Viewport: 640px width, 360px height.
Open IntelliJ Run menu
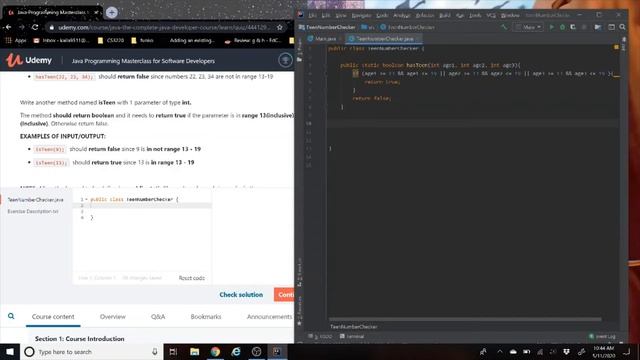[x=460, y=16]
